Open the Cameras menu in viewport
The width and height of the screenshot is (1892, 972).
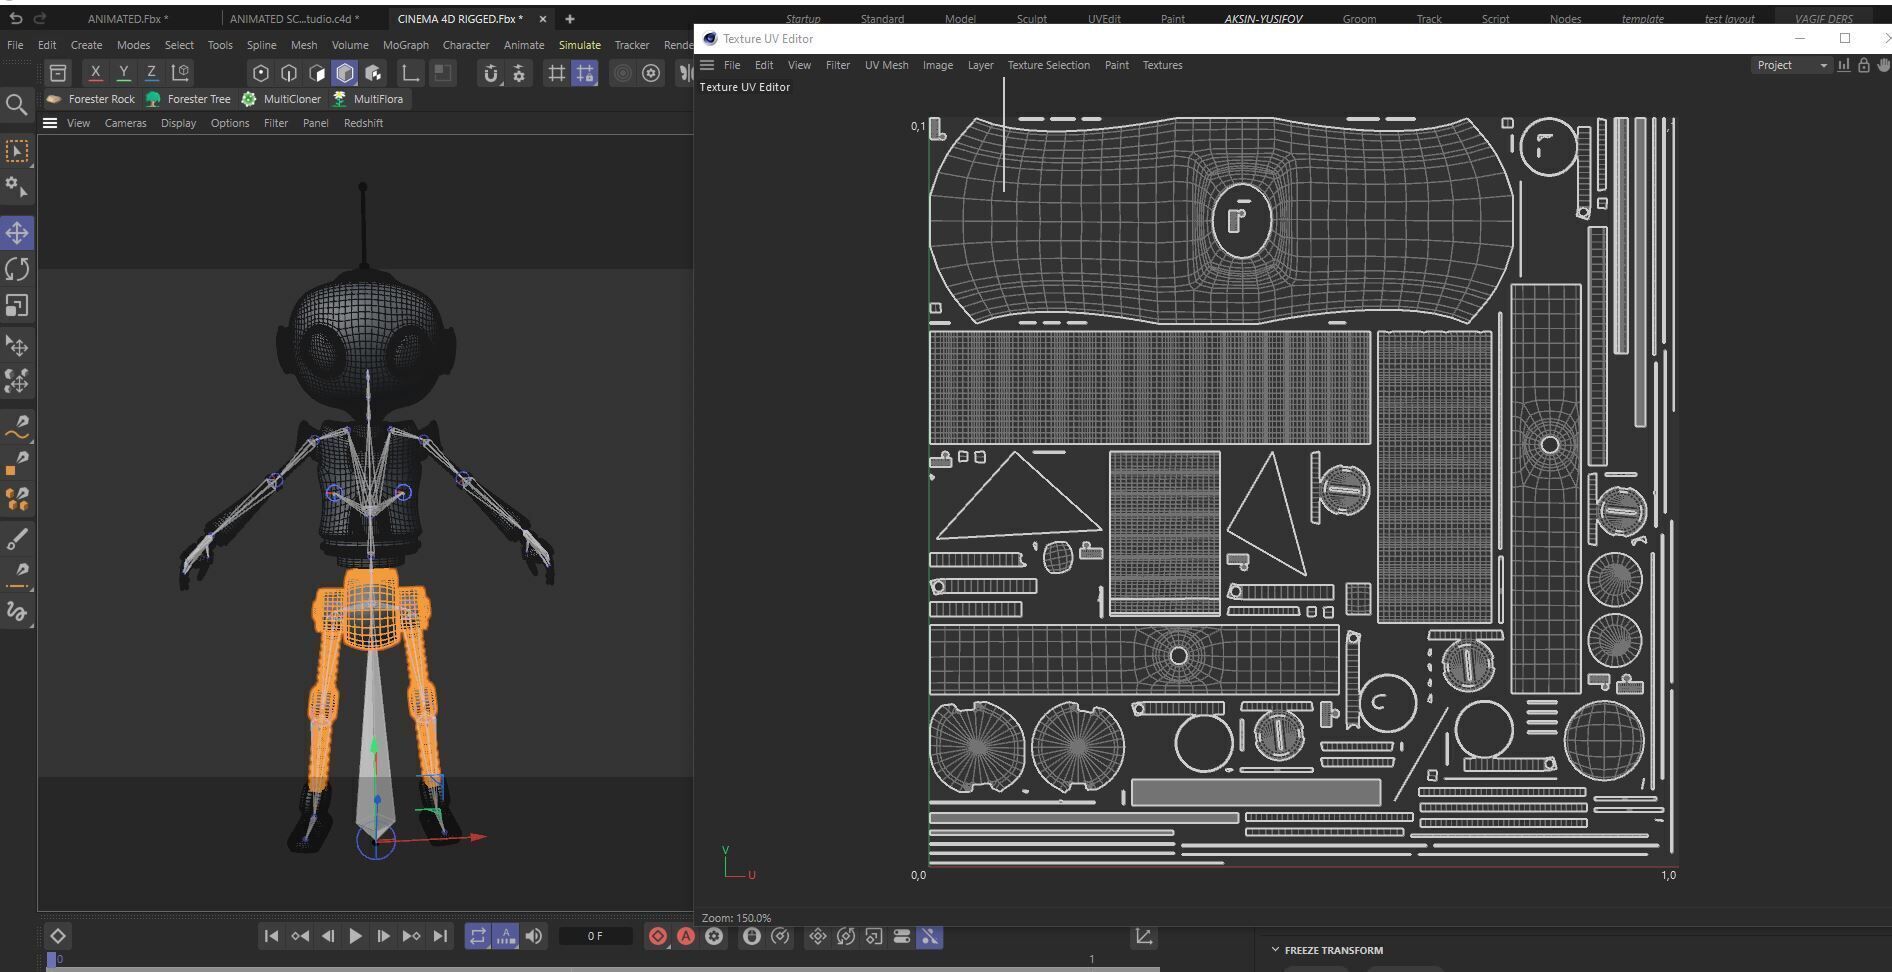coord(126,123)
